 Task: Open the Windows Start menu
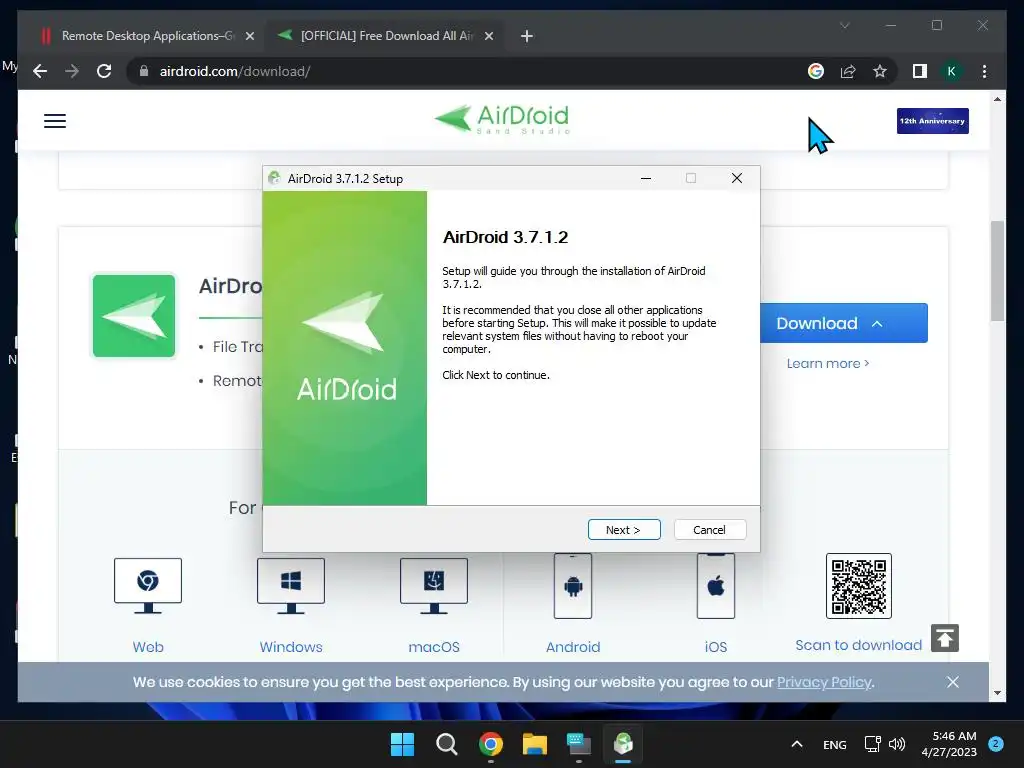pos(402,744)
